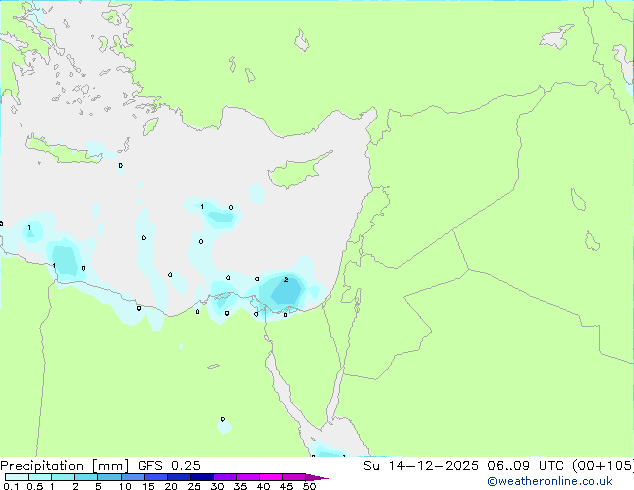This screenshot has height=490, width=634.
Task: Click the 10–15 mm legend color swatch
Action: click(133, 477)
